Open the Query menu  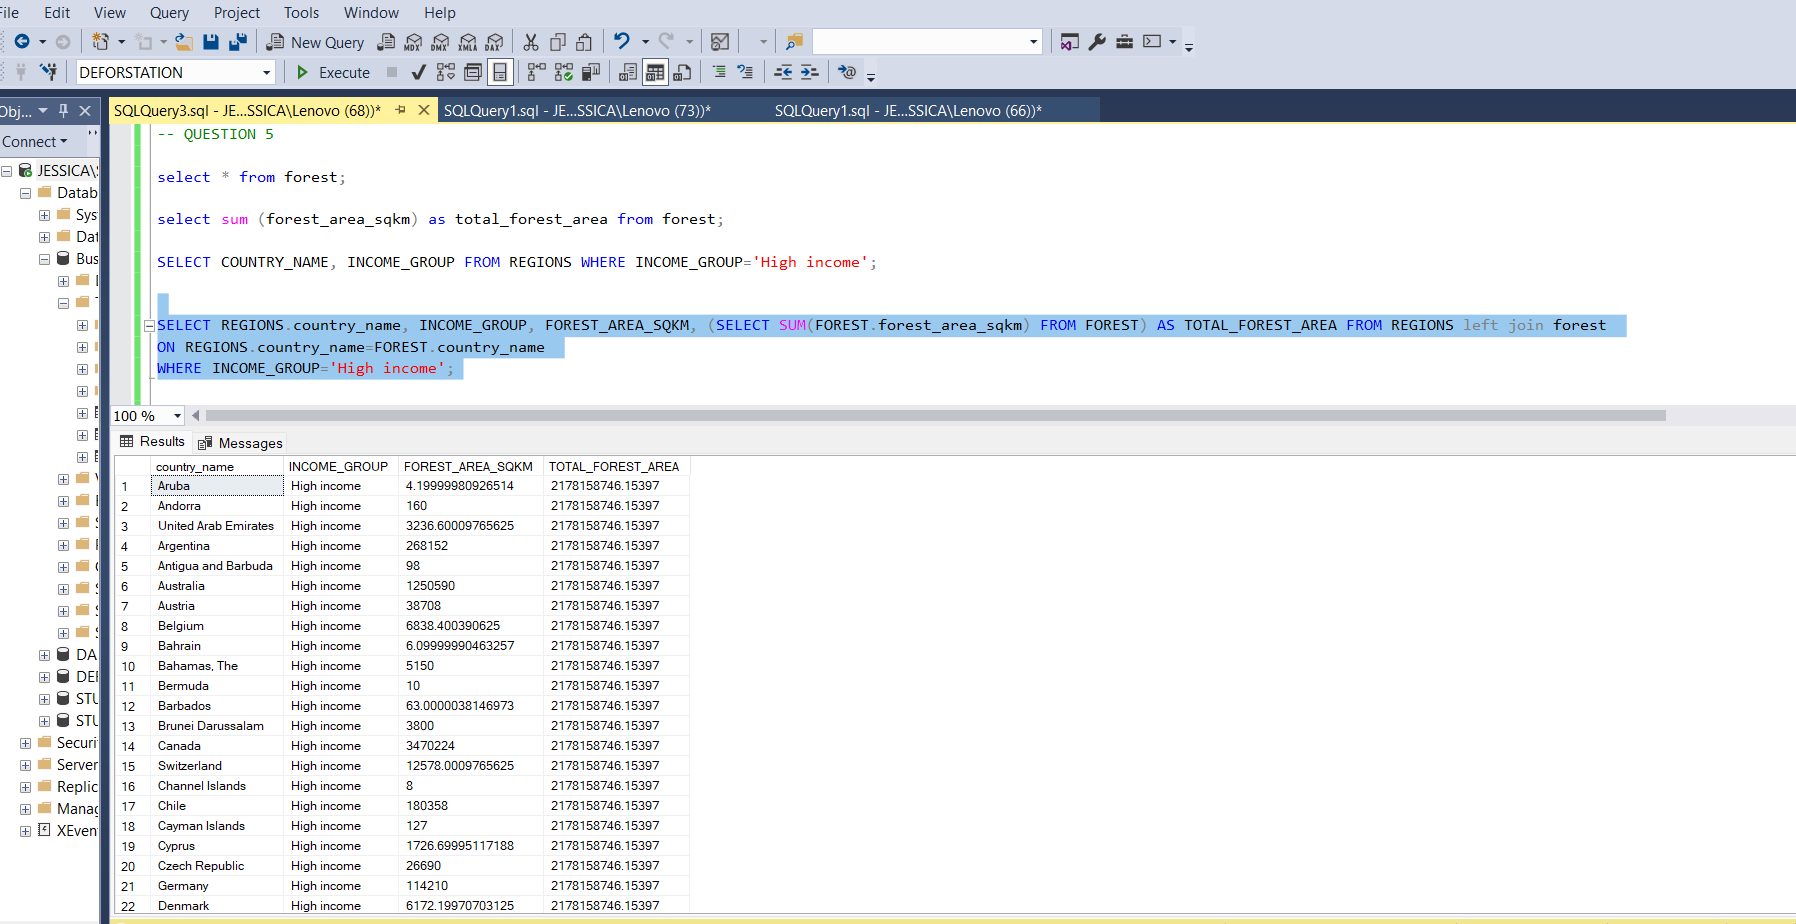[x=168, y=12]
